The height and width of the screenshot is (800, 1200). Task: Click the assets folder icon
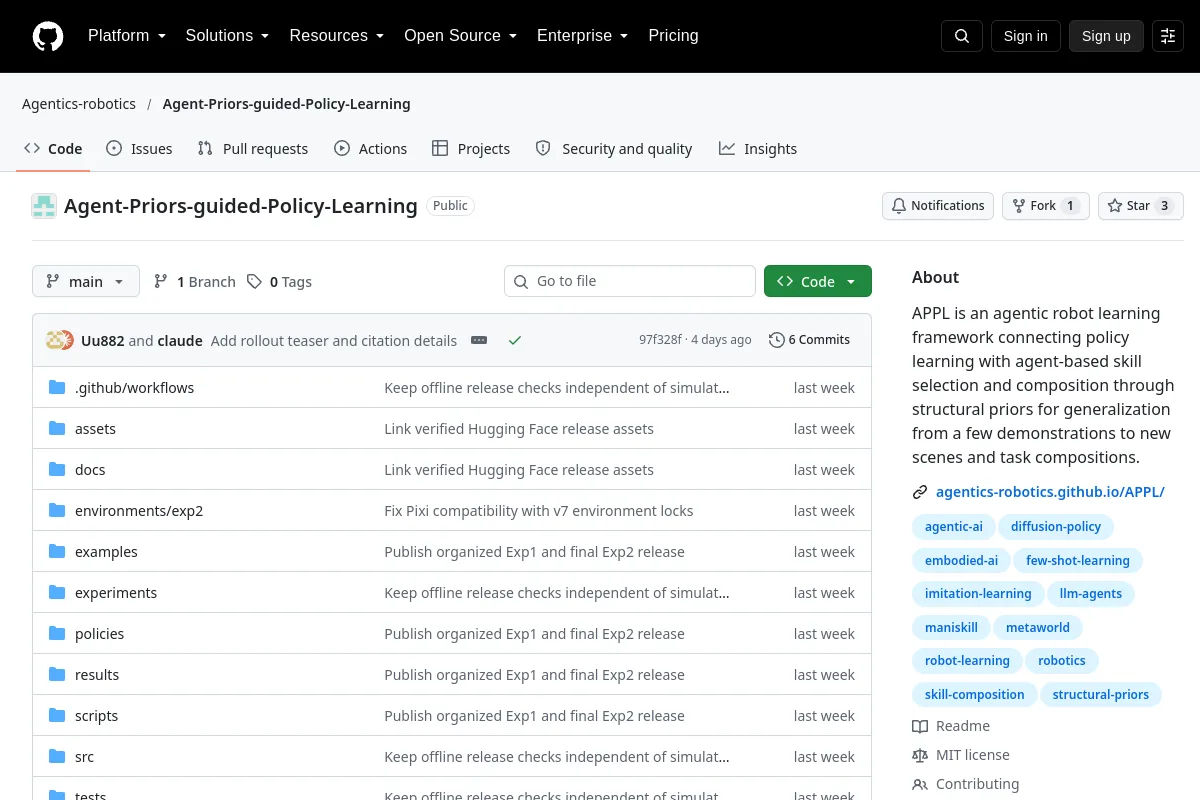click(57, 428)
